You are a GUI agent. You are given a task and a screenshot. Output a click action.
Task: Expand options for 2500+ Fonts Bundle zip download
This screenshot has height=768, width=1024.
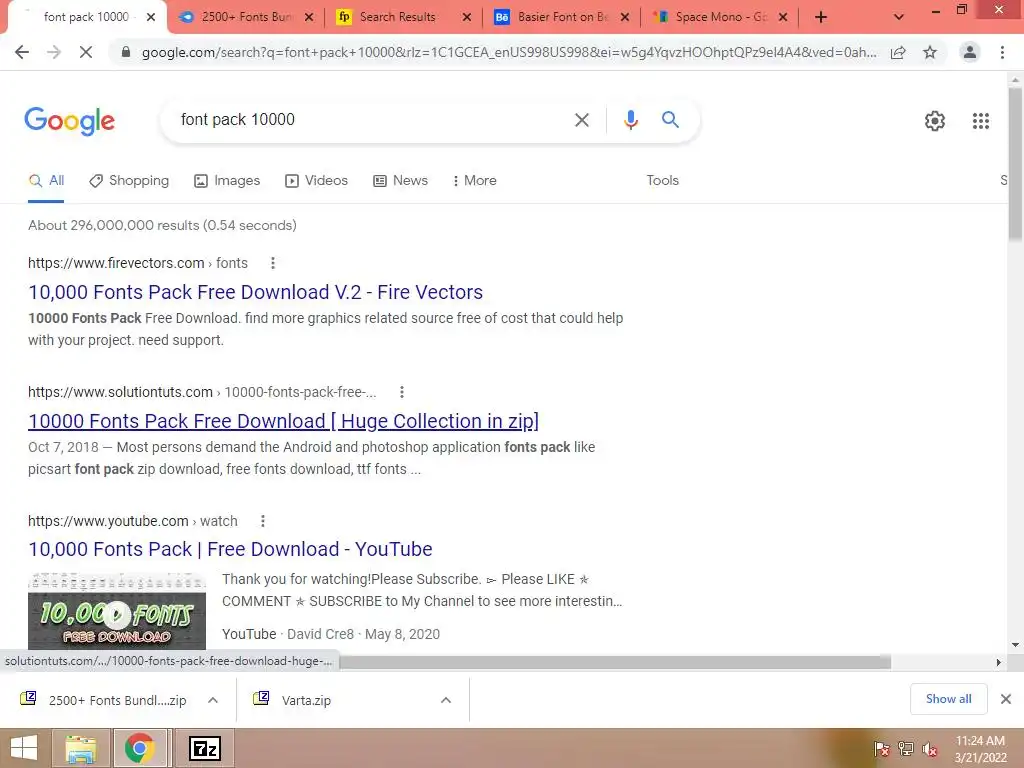213,700
